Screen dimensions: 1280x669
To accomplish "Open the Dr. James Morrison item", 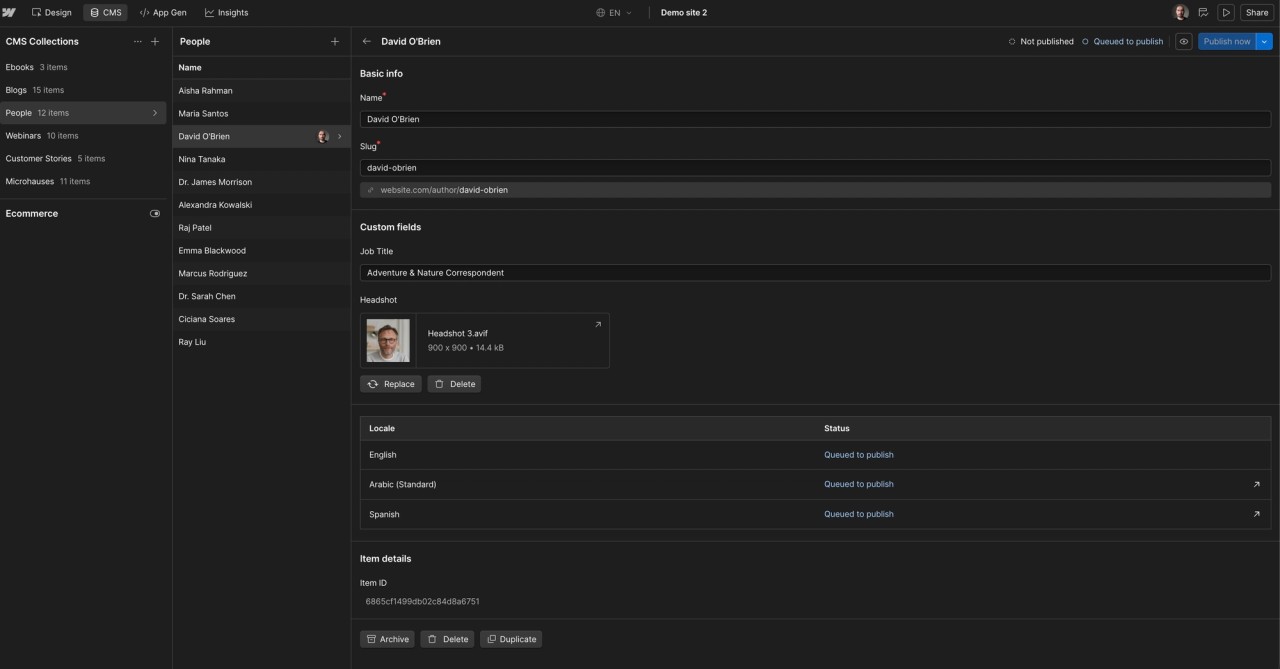I will (261, 182).
